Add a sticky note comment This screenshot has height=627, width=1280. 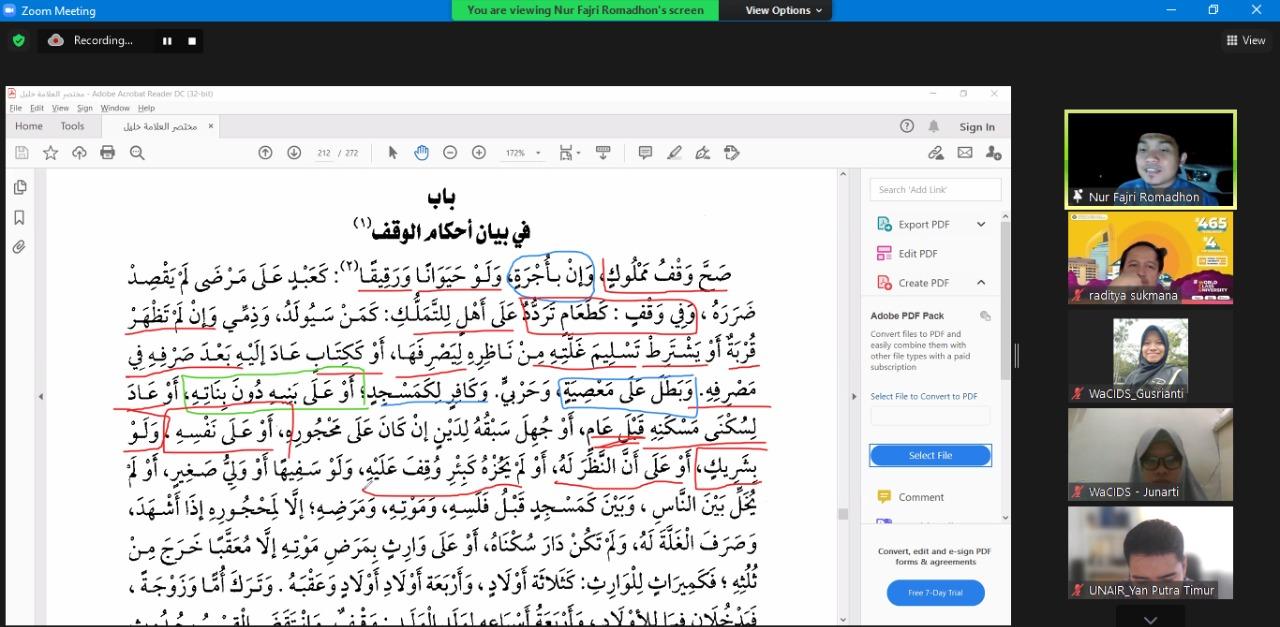point(645,153)
